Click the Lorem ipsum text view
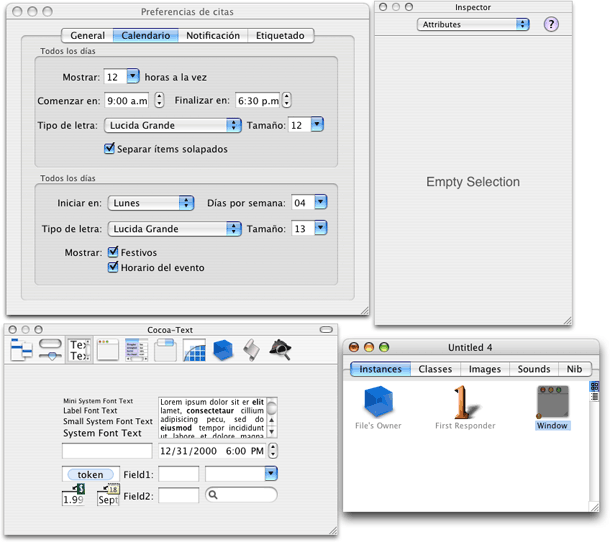This screenshot has height=542, width=610. click(x=212, y=417)
